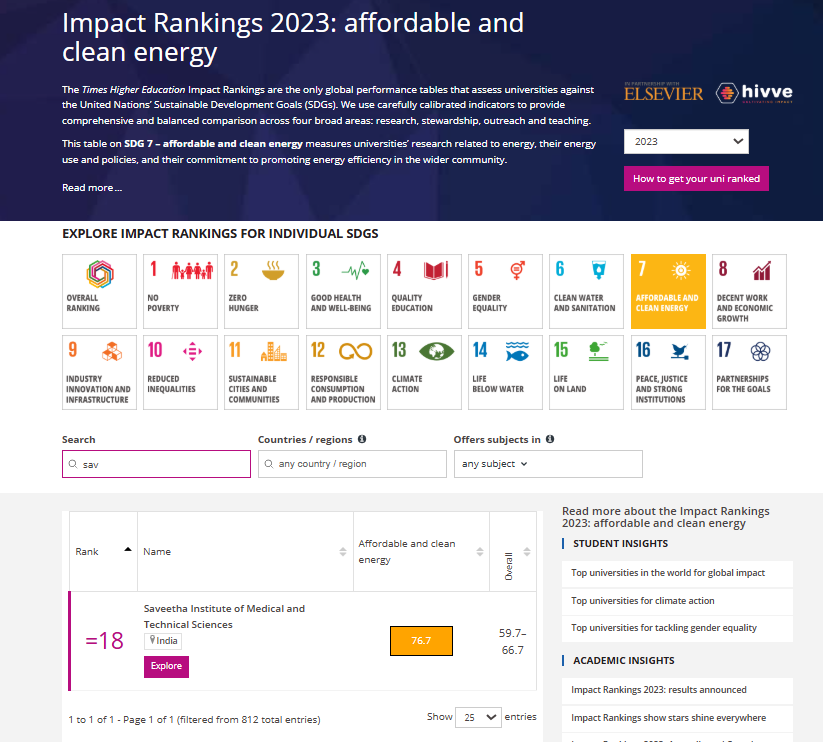
Task: Open the No Poverty SDG 1 tile
Action: click(x=180, y=291)
